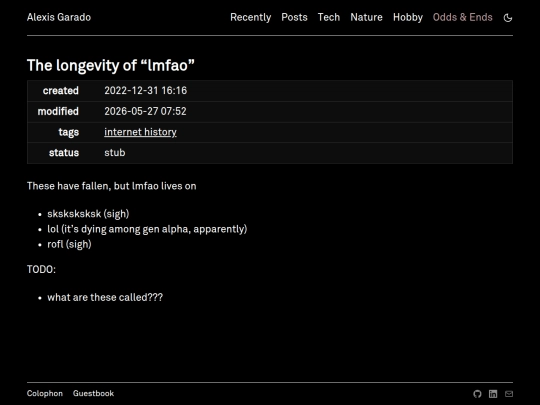This screenshot has width=540, height=405.
Task: Click the 'what are these called???' item
Action: [105, 297]
